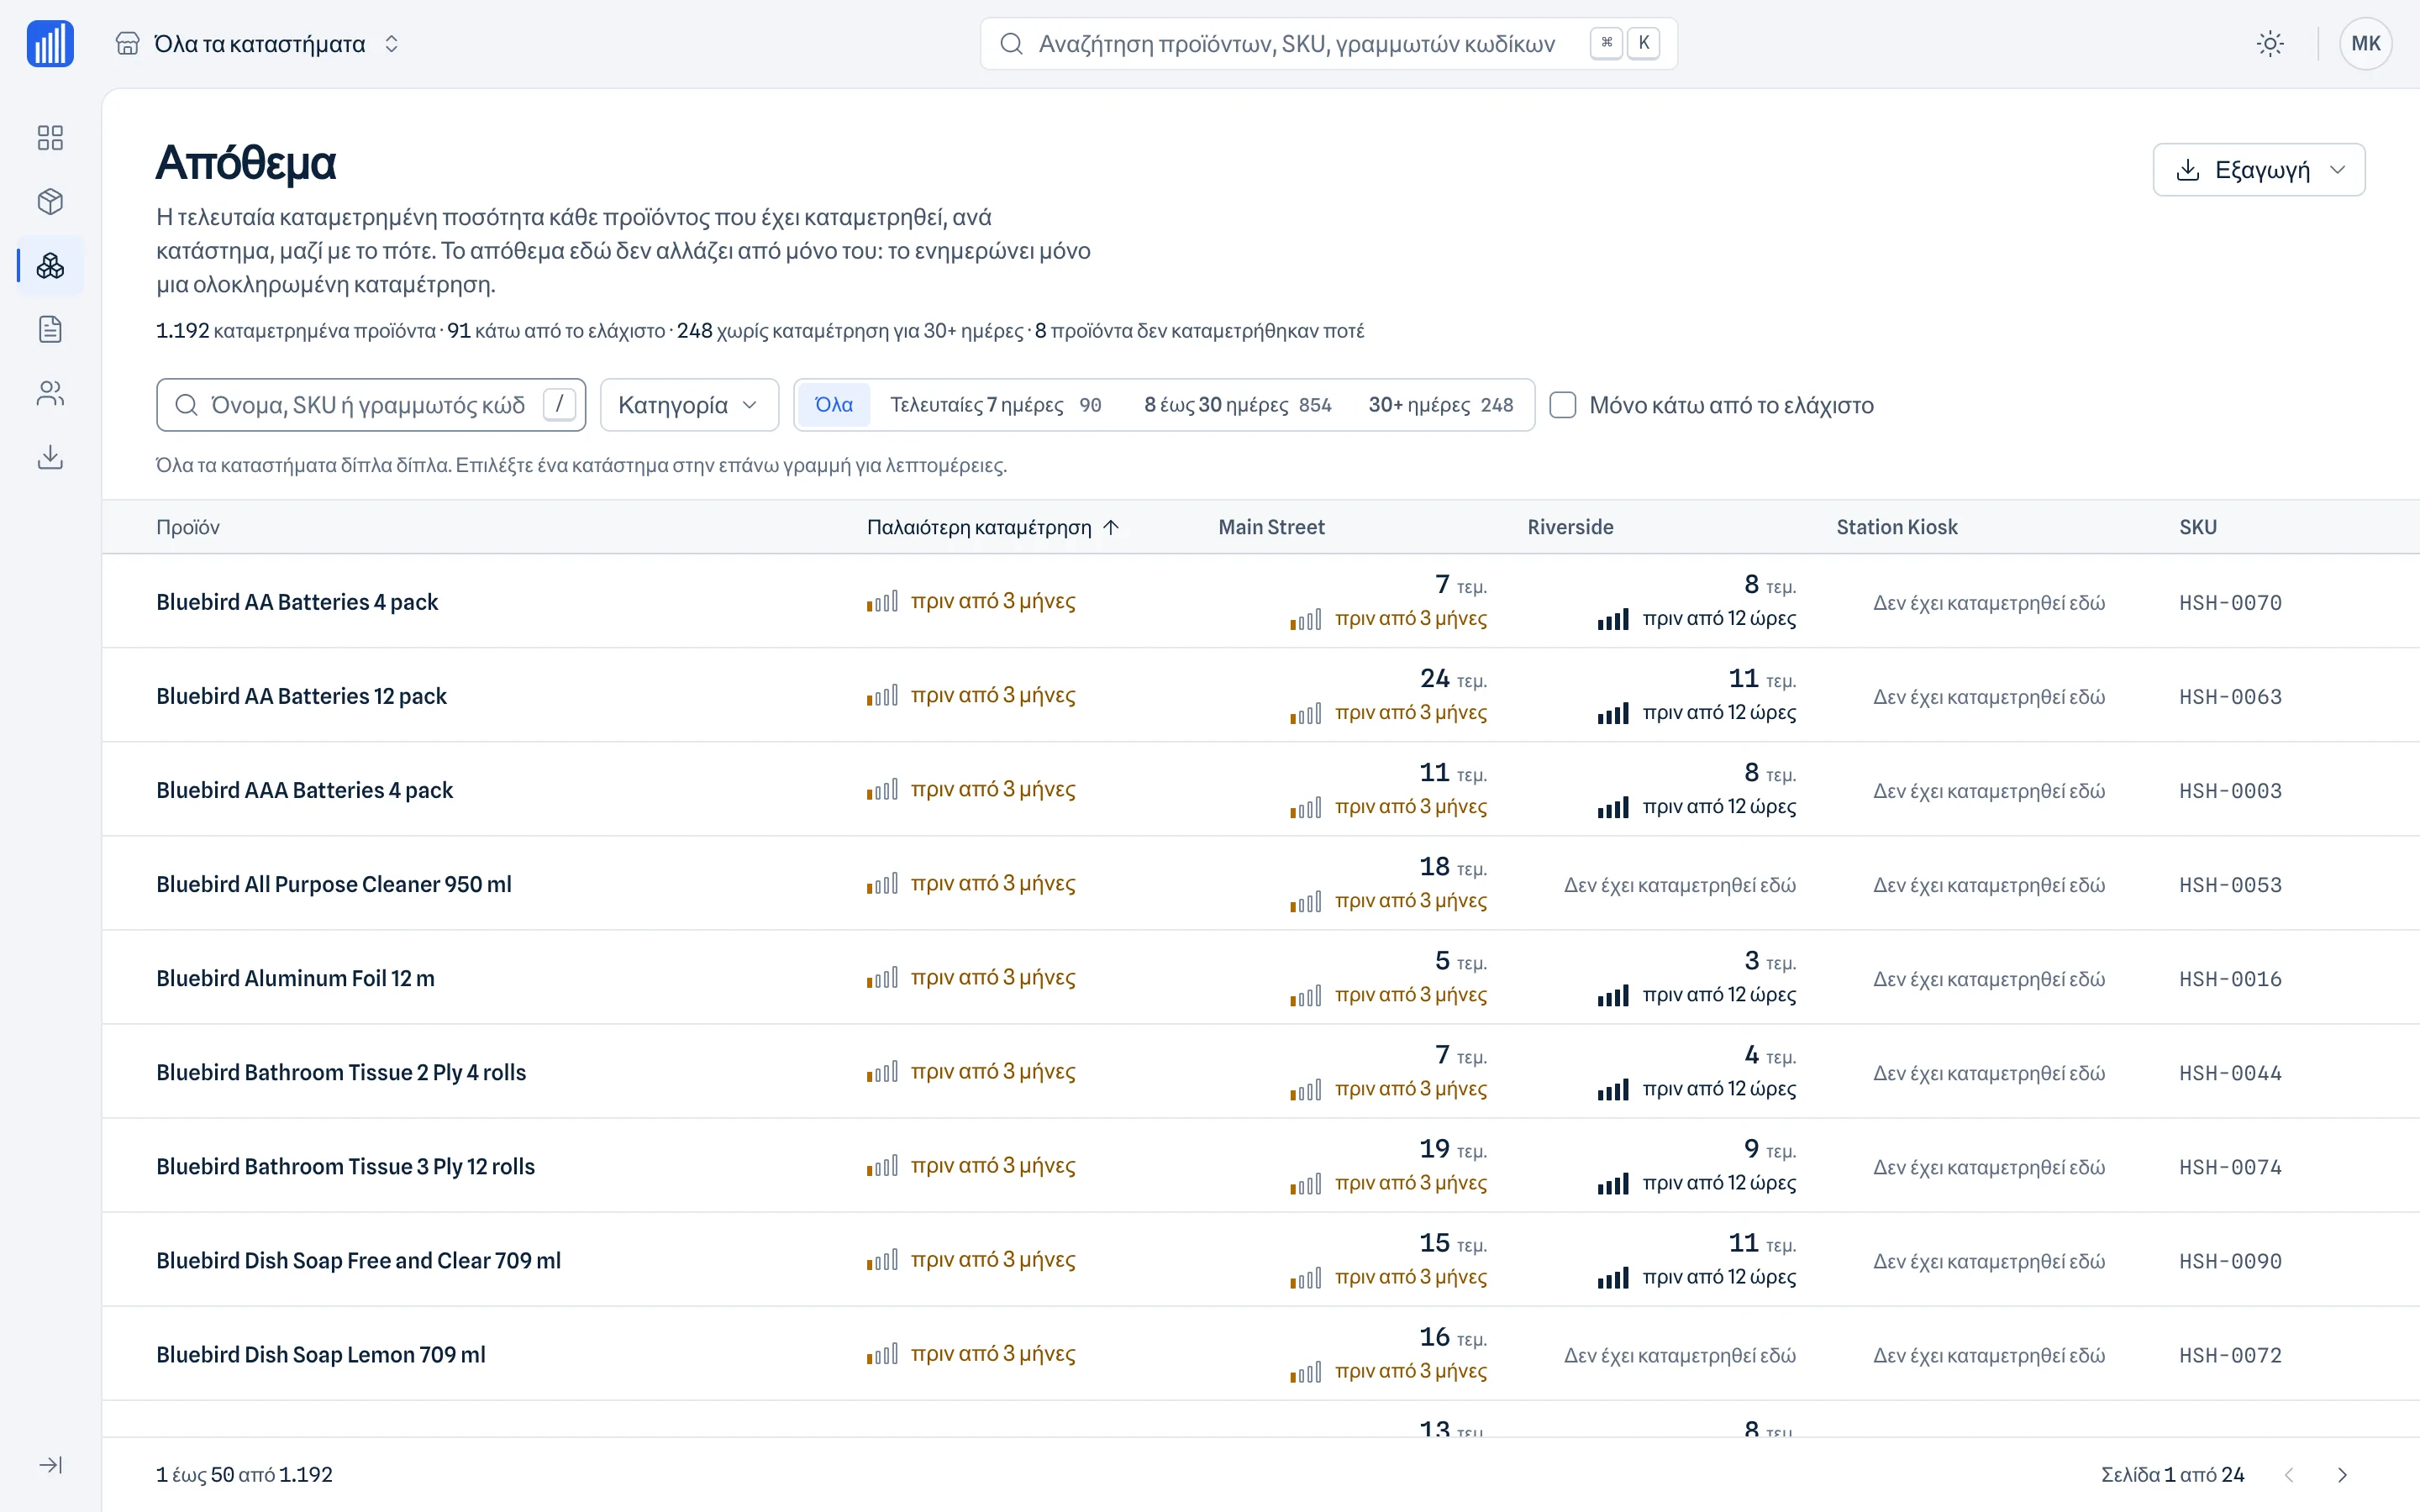This screenshot has height=1512, width=2420.
Task: Enable the Μόνο κάτω από το ελάχιστο checkbox
Action: 1562,405
